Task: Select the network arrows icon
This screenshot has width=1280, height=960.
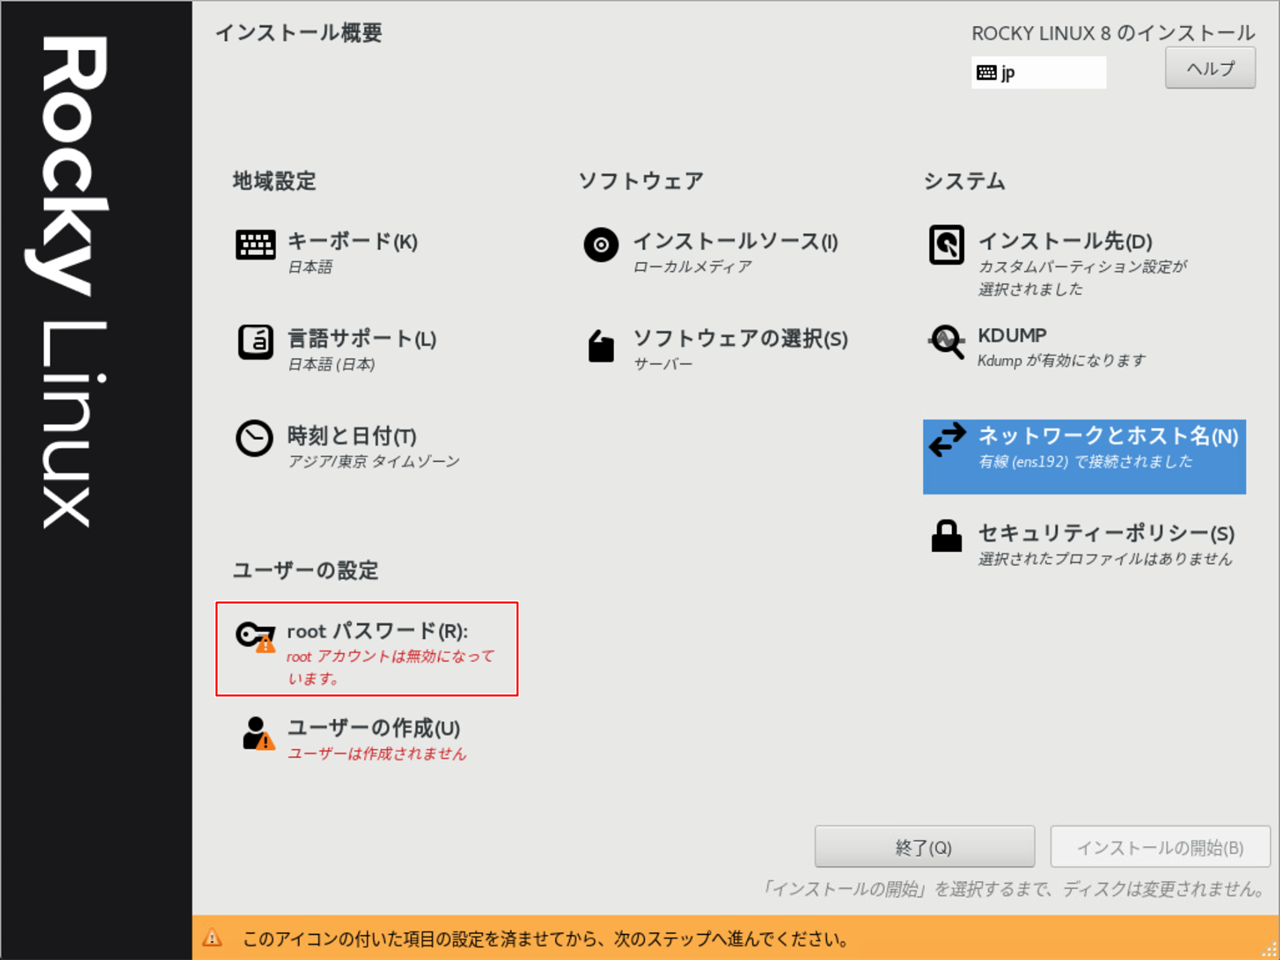Action: point(946,439)
